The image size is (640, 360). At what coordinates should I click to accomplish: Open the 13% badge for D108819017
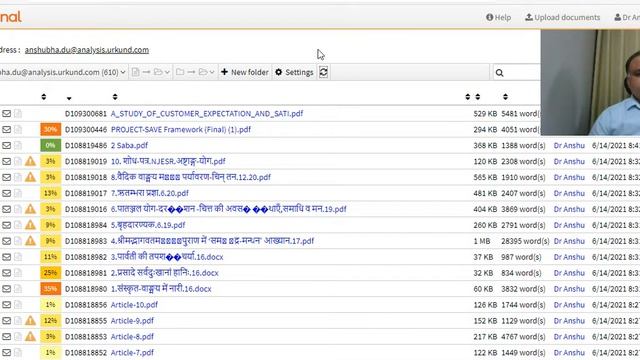(x=51, y=193)
